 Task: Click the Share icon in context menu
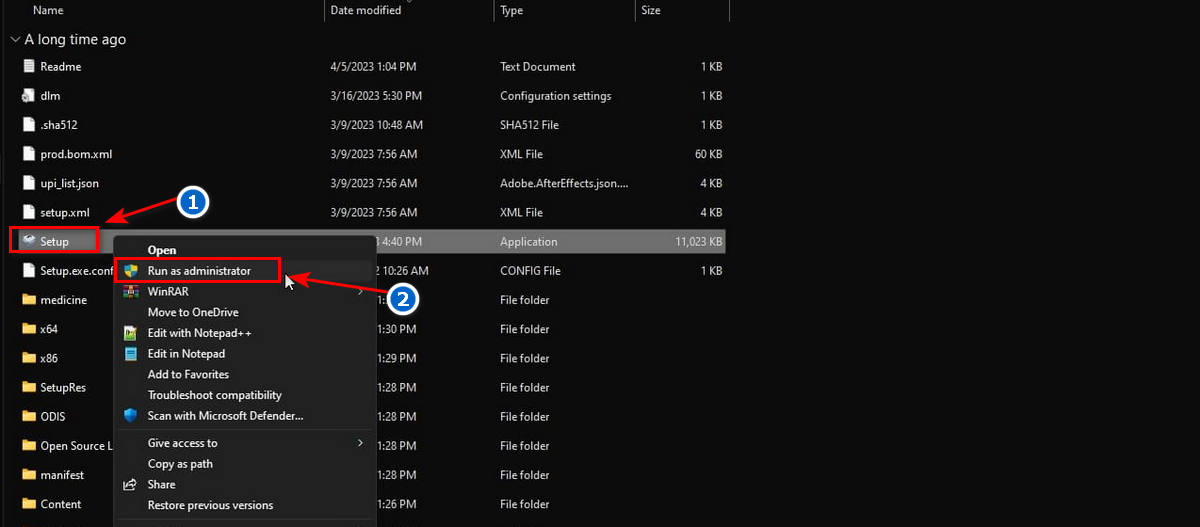130,484
